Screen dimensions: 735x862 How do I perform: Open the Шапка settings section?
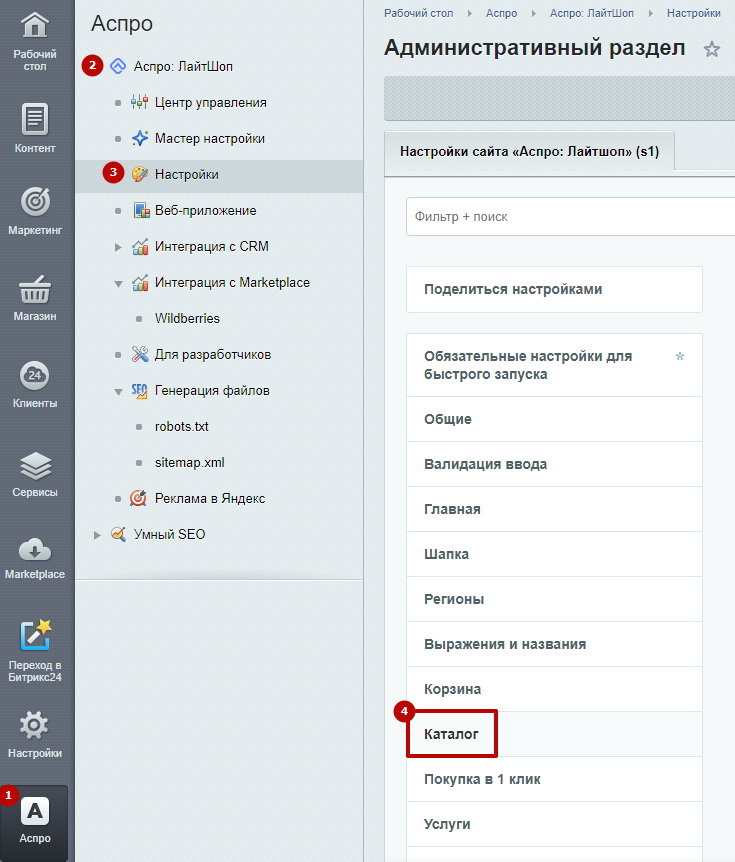click(x=554, y=554)
